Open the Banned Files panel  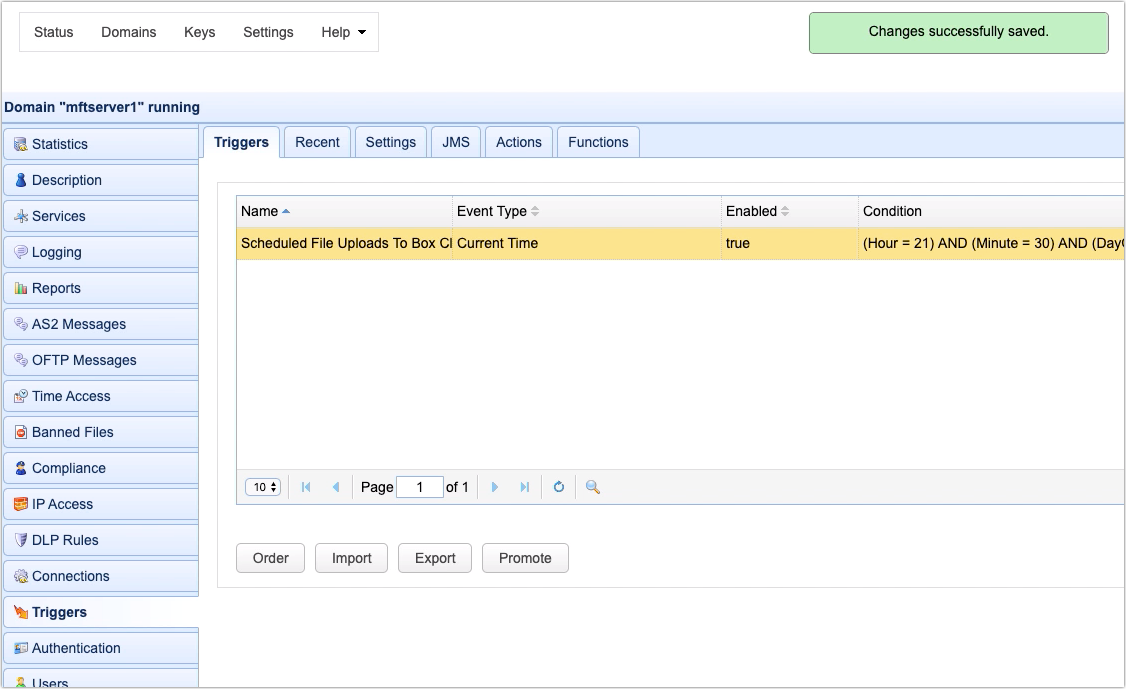click(74, 432)
